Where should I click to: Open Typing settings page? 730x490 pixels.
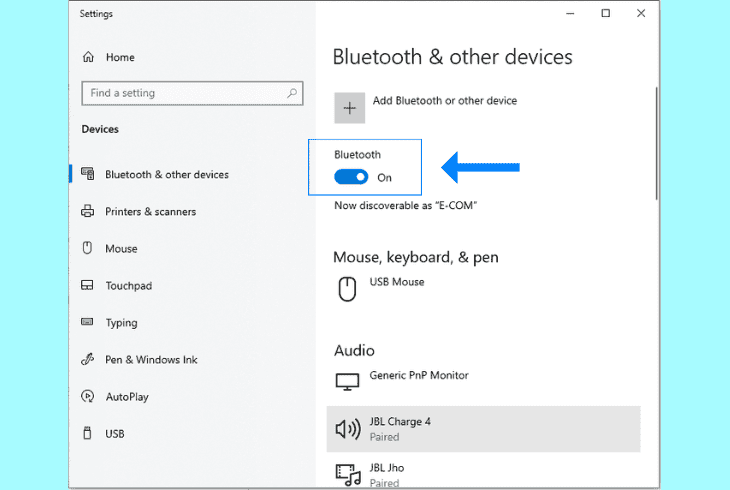pos(121,323)
